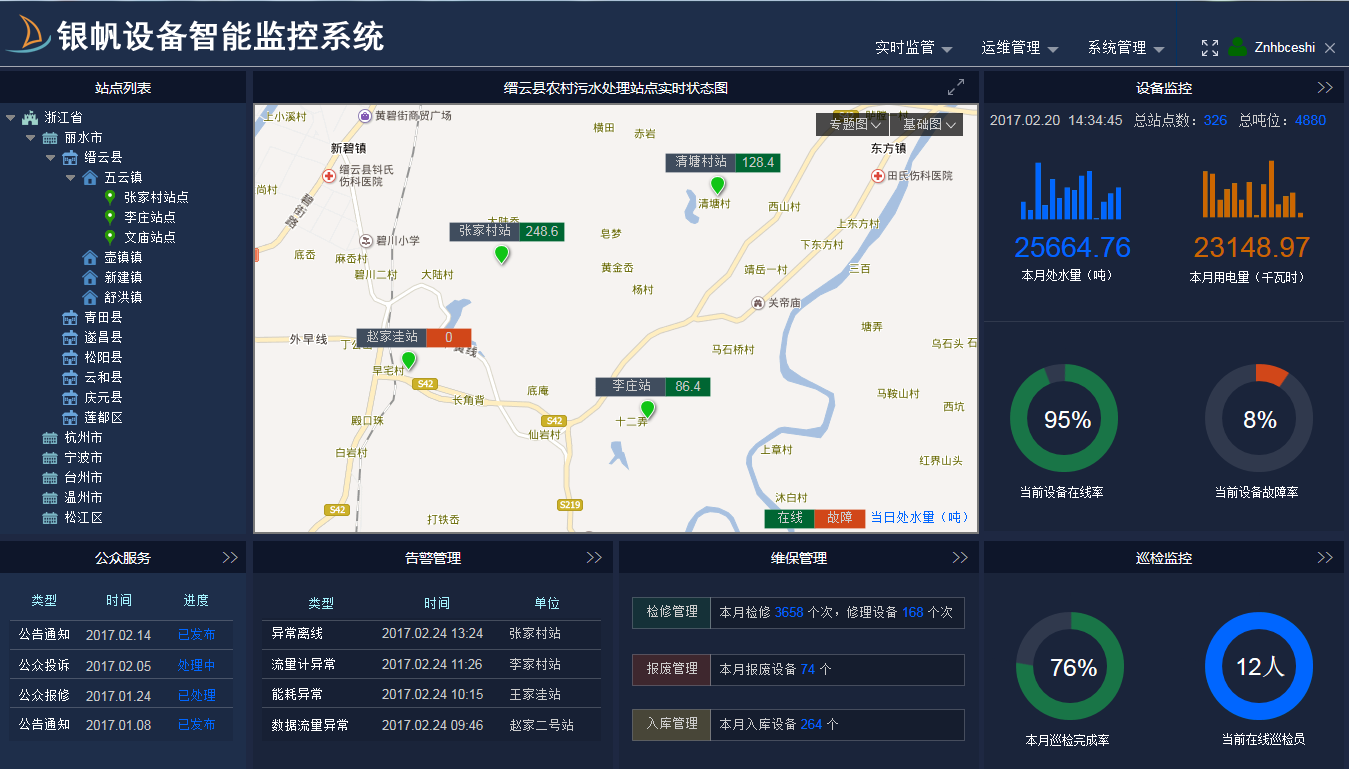Click the 76% inspection completion donut

1070,666
